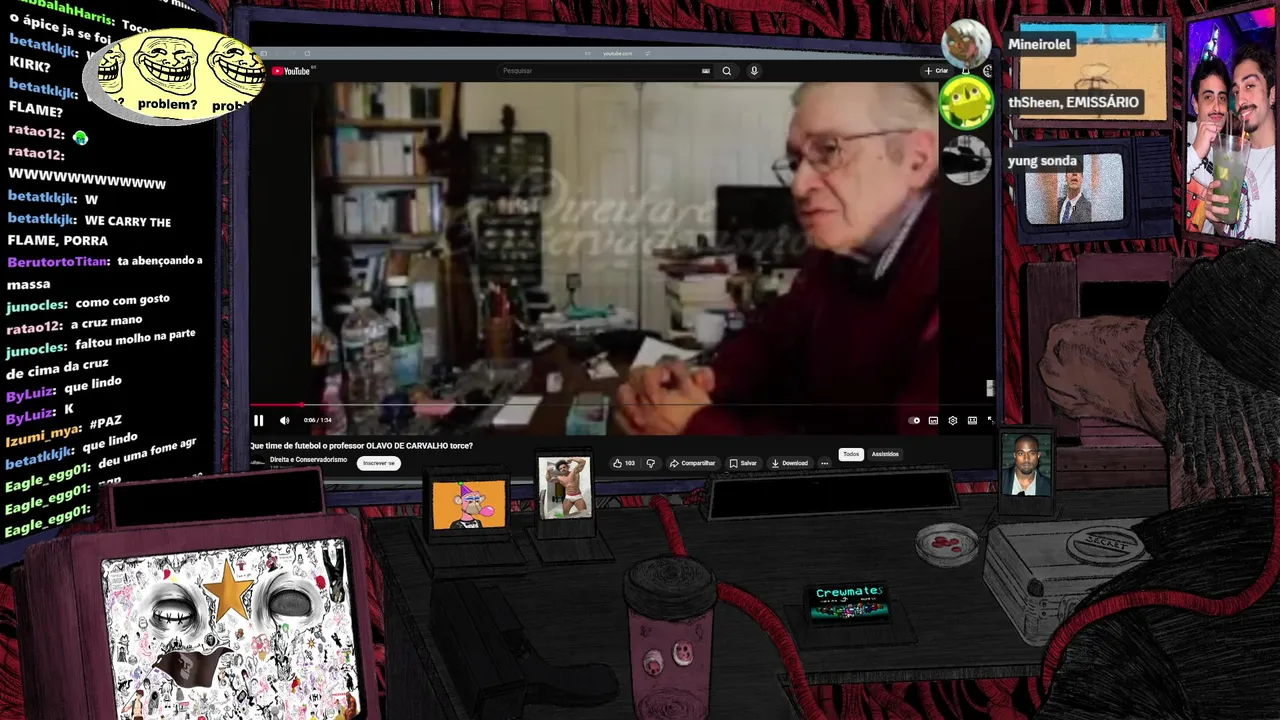
Task: Click the ape picture frame on the desk
Action: click(x=469, y=504)
